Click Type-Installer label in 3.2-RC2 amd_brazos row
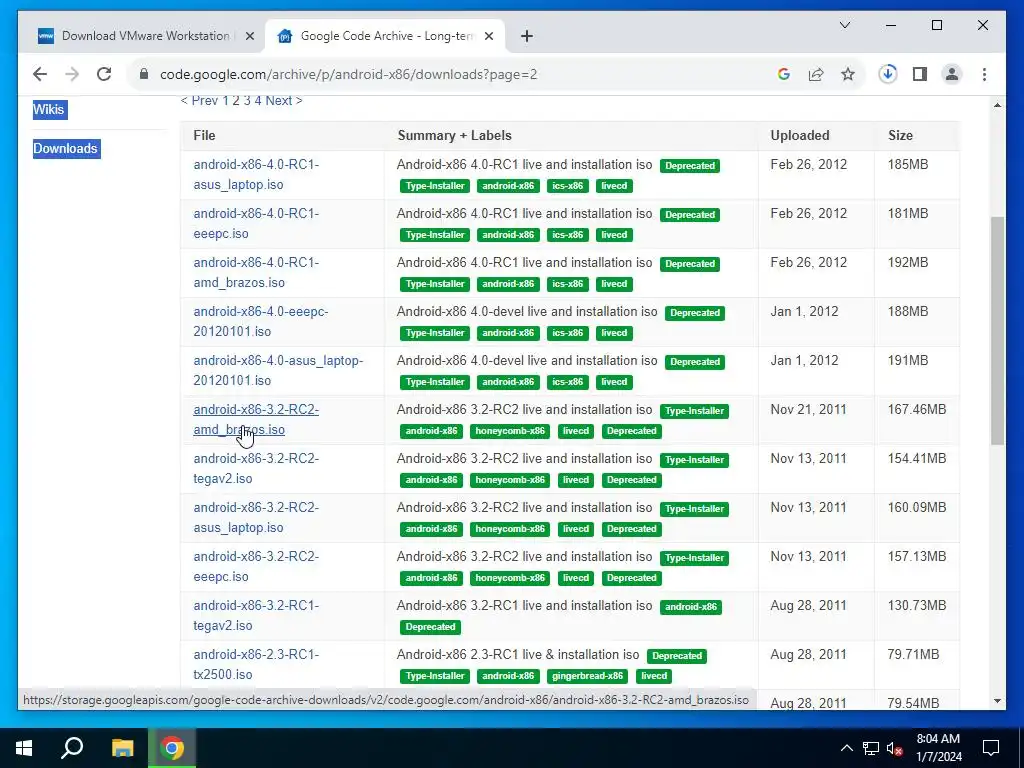Viewport: 1024px width, 768px height. [694, 411]
